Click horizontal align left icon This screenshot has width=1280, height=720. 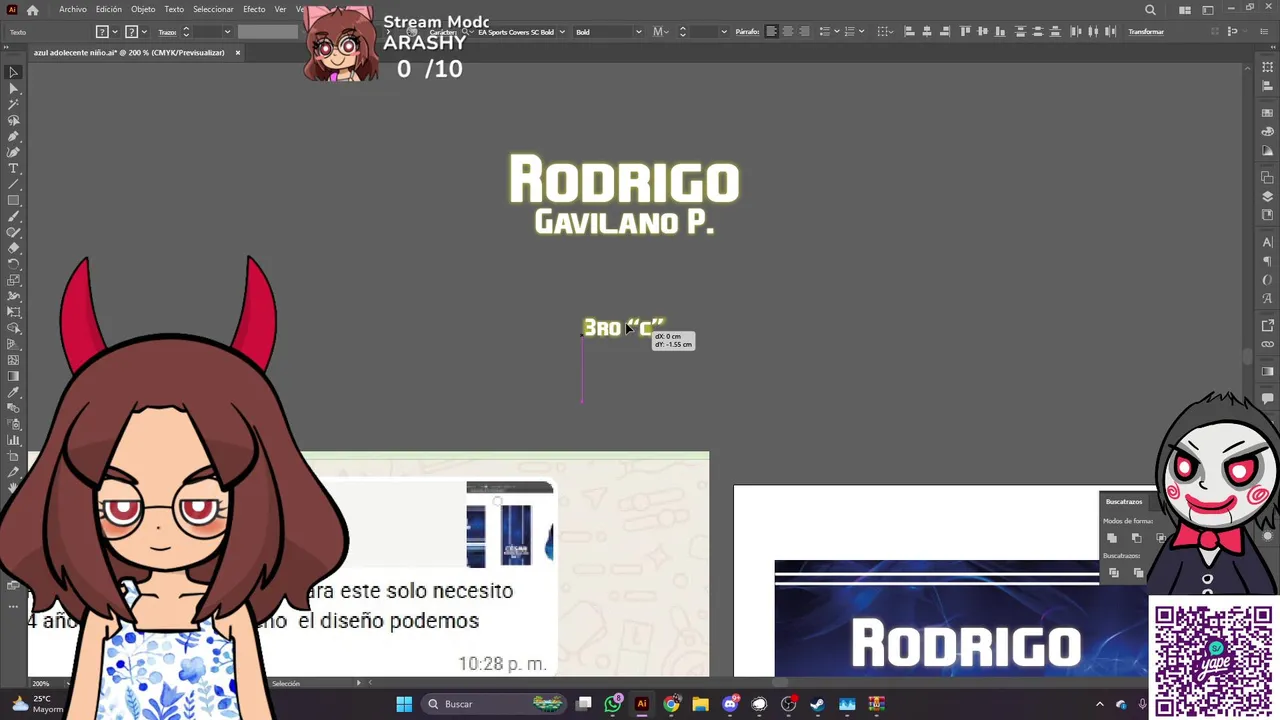(909, 32)
